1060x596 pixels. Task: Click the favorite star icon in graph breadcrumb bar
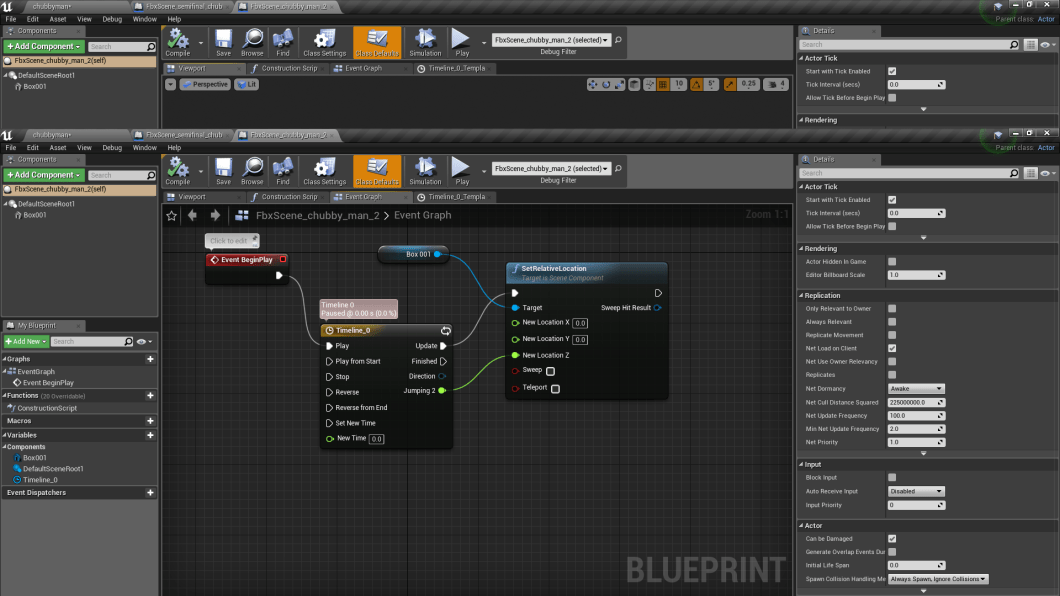tap(172, 215)
